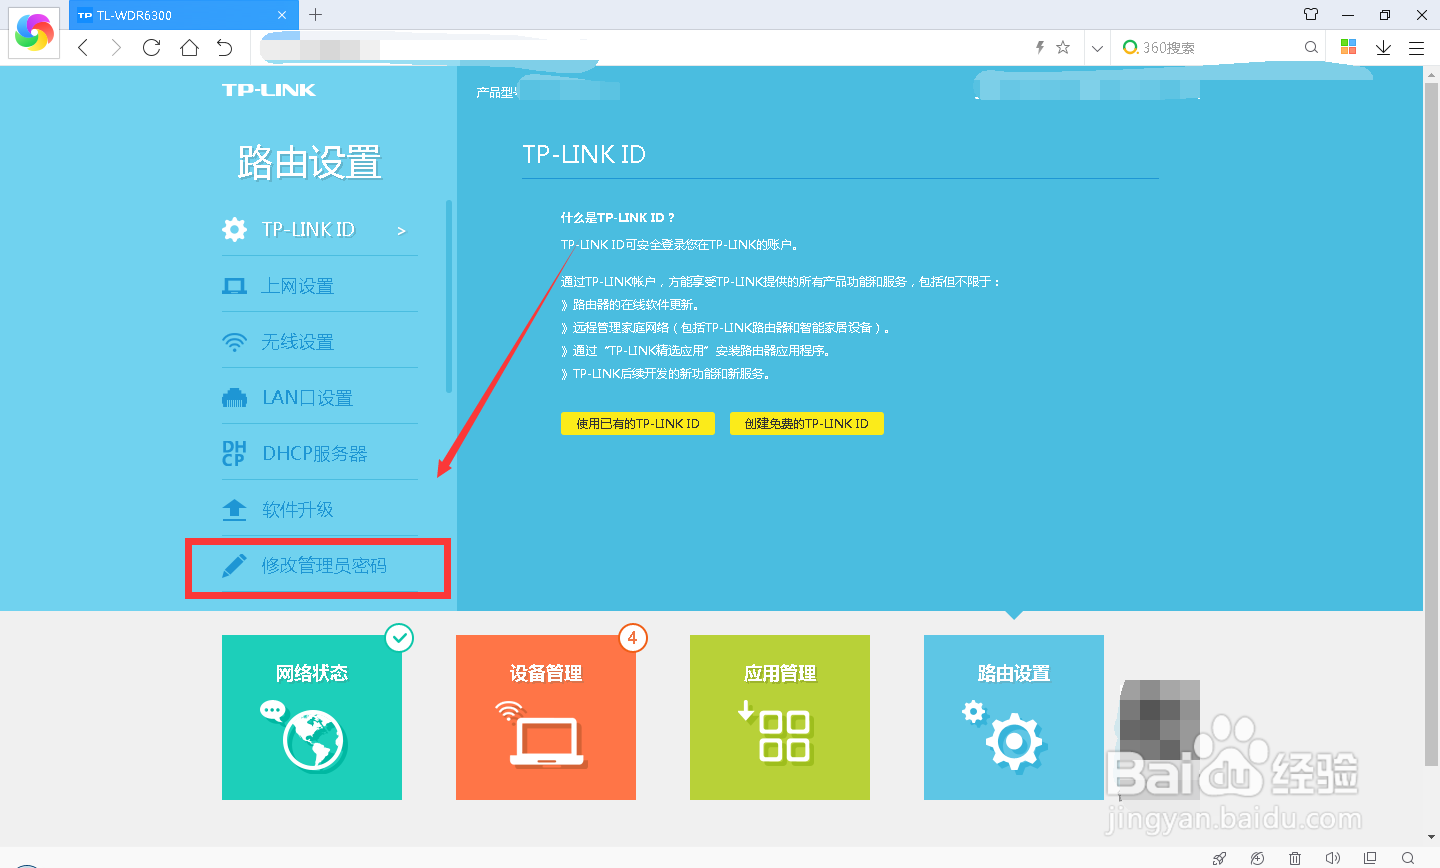Open 上网设置 sidebar item

(x=320, y=286)
